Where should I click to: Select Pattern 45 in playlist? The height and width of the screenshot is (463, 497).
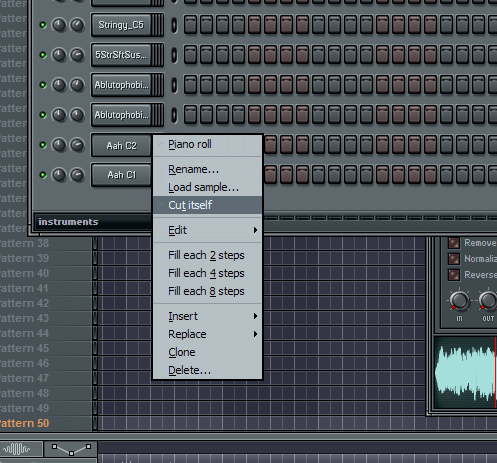coord(24,348)
